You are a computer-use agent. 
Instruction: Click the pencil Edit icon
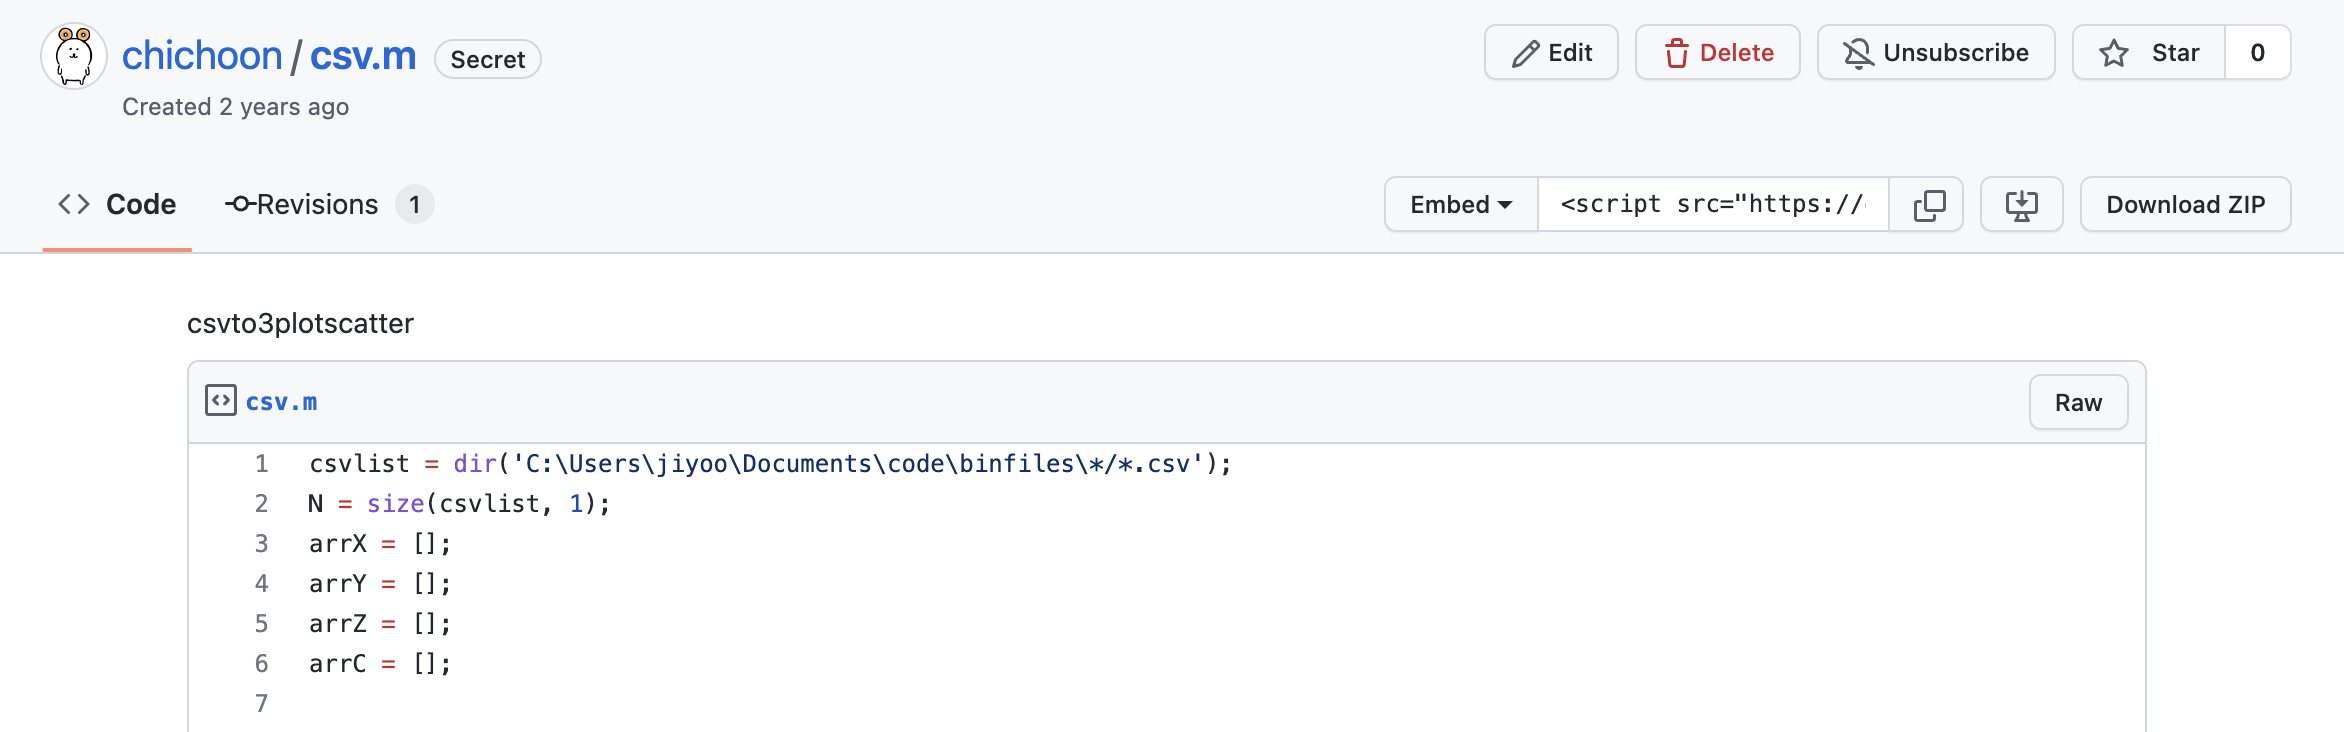1525,53
